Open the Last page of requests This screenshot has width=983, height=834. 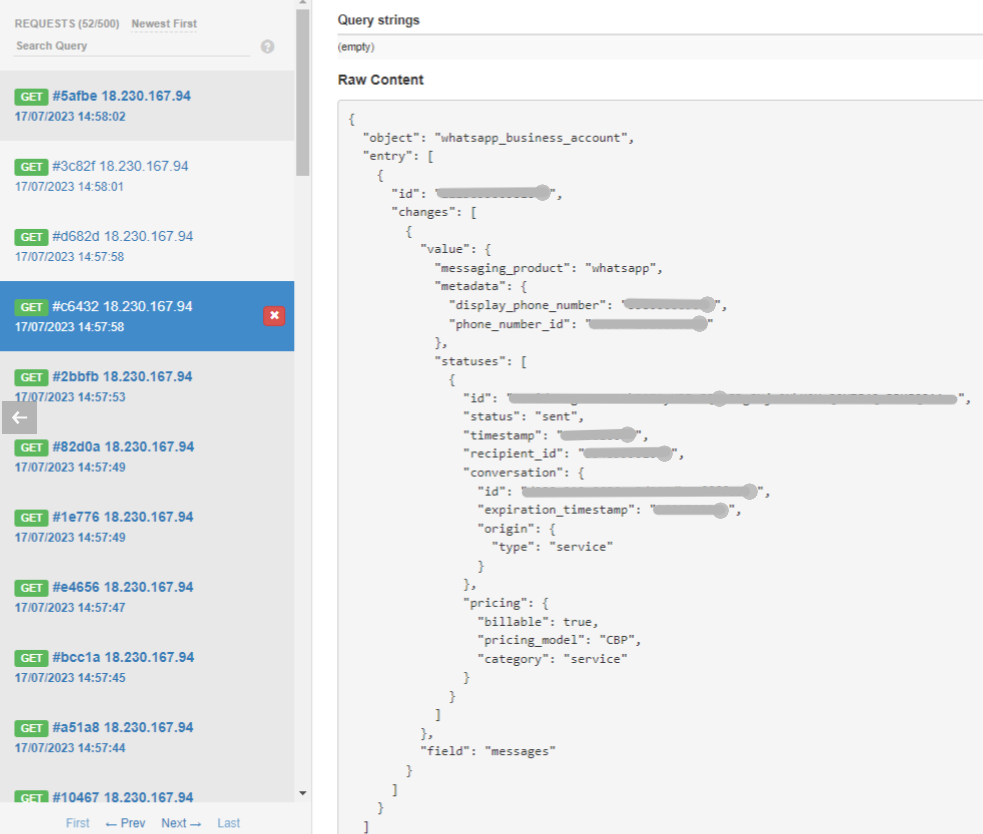228,822
